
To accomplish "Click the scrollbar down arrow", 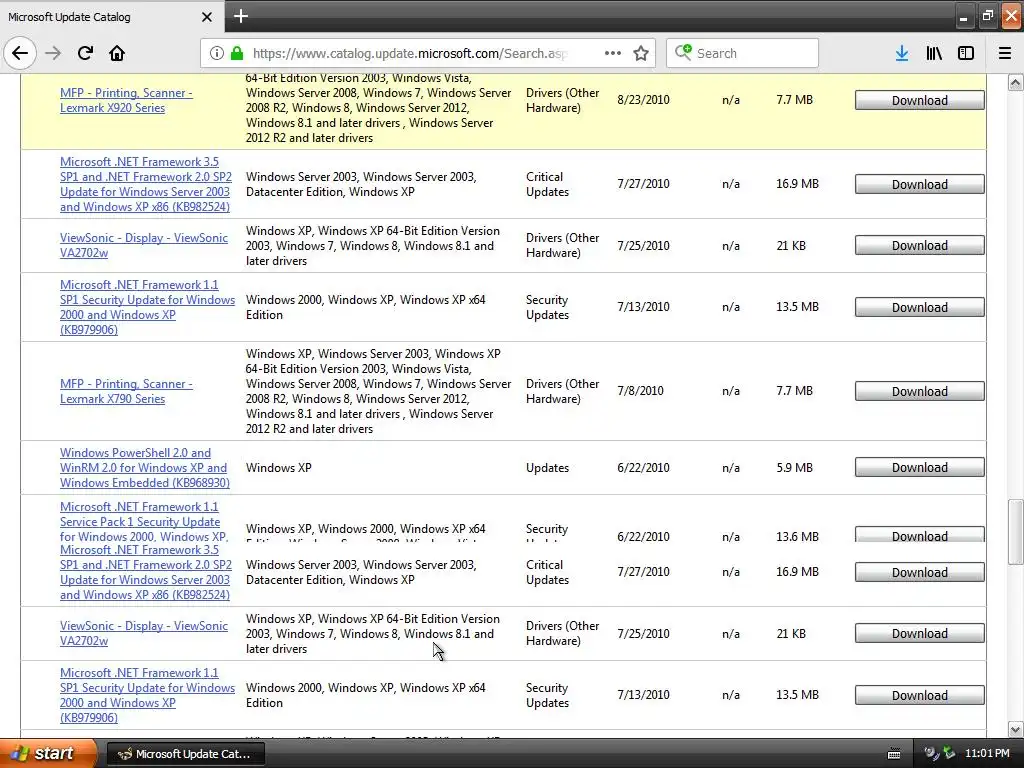I will [x=1015, y=729].
